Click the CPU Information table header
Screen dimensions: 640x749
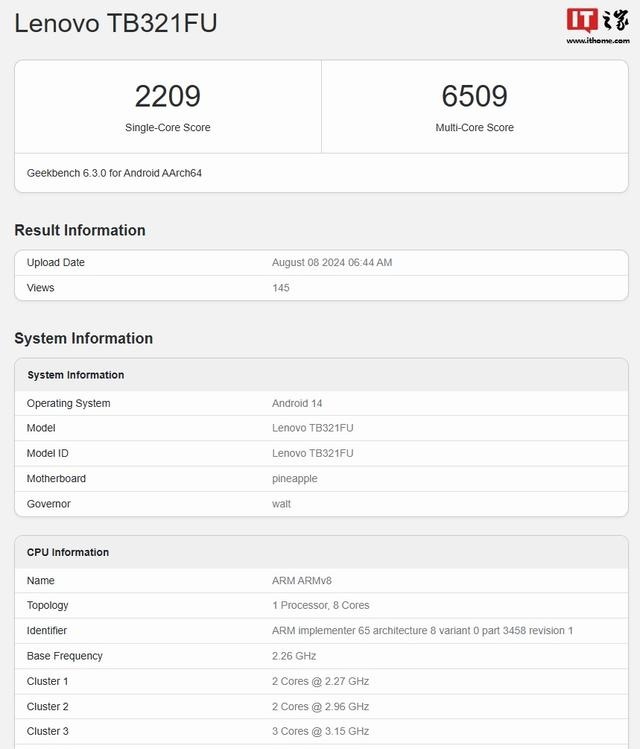68,552
